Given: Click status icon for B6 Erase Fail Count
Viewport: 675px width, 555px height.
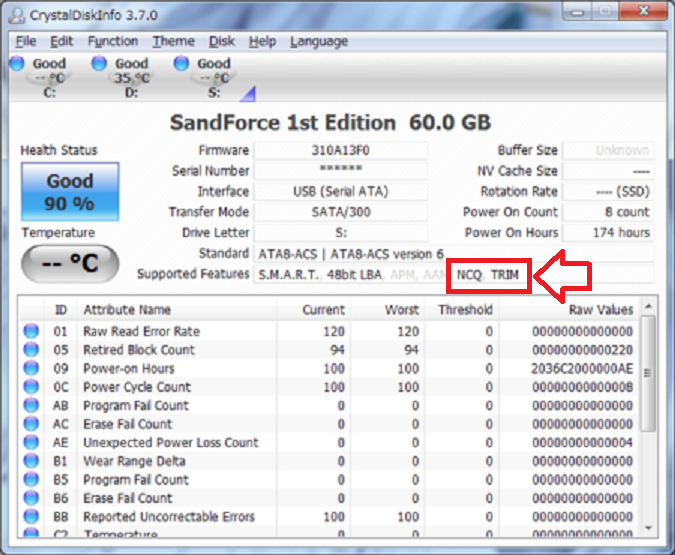Looking at the screenshot, I should (31, 498).
